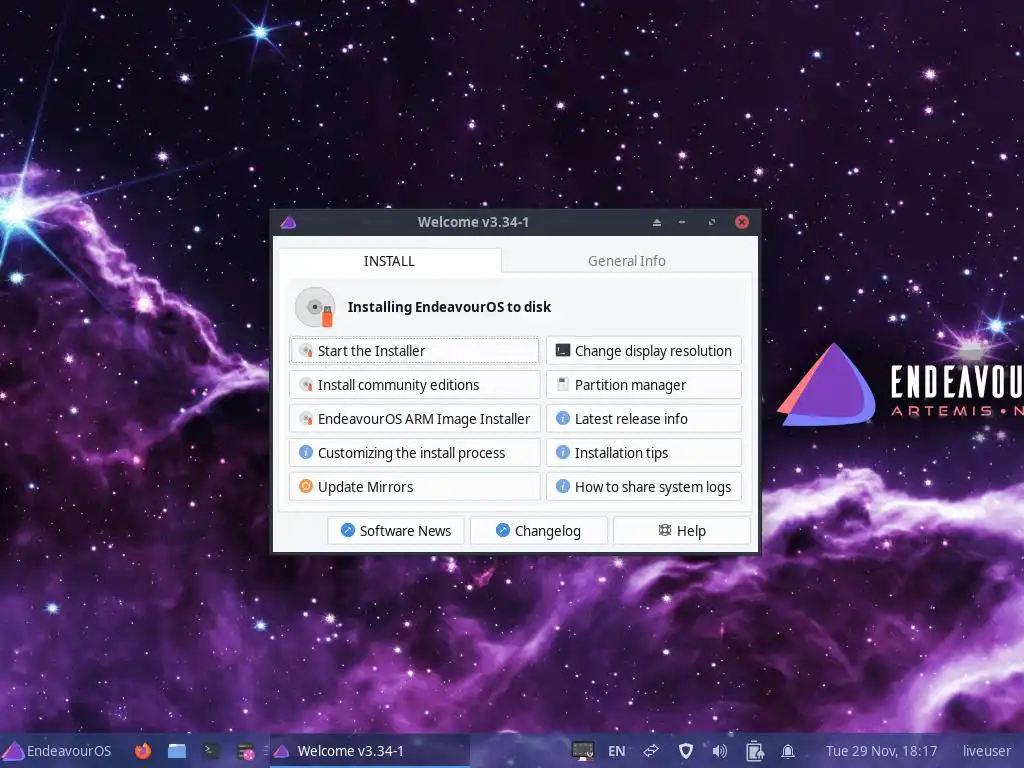The width and height of the screenshot is (1024, 768).
Task: Click the Welcome window title bar app icon
Action: coord(288,223)
